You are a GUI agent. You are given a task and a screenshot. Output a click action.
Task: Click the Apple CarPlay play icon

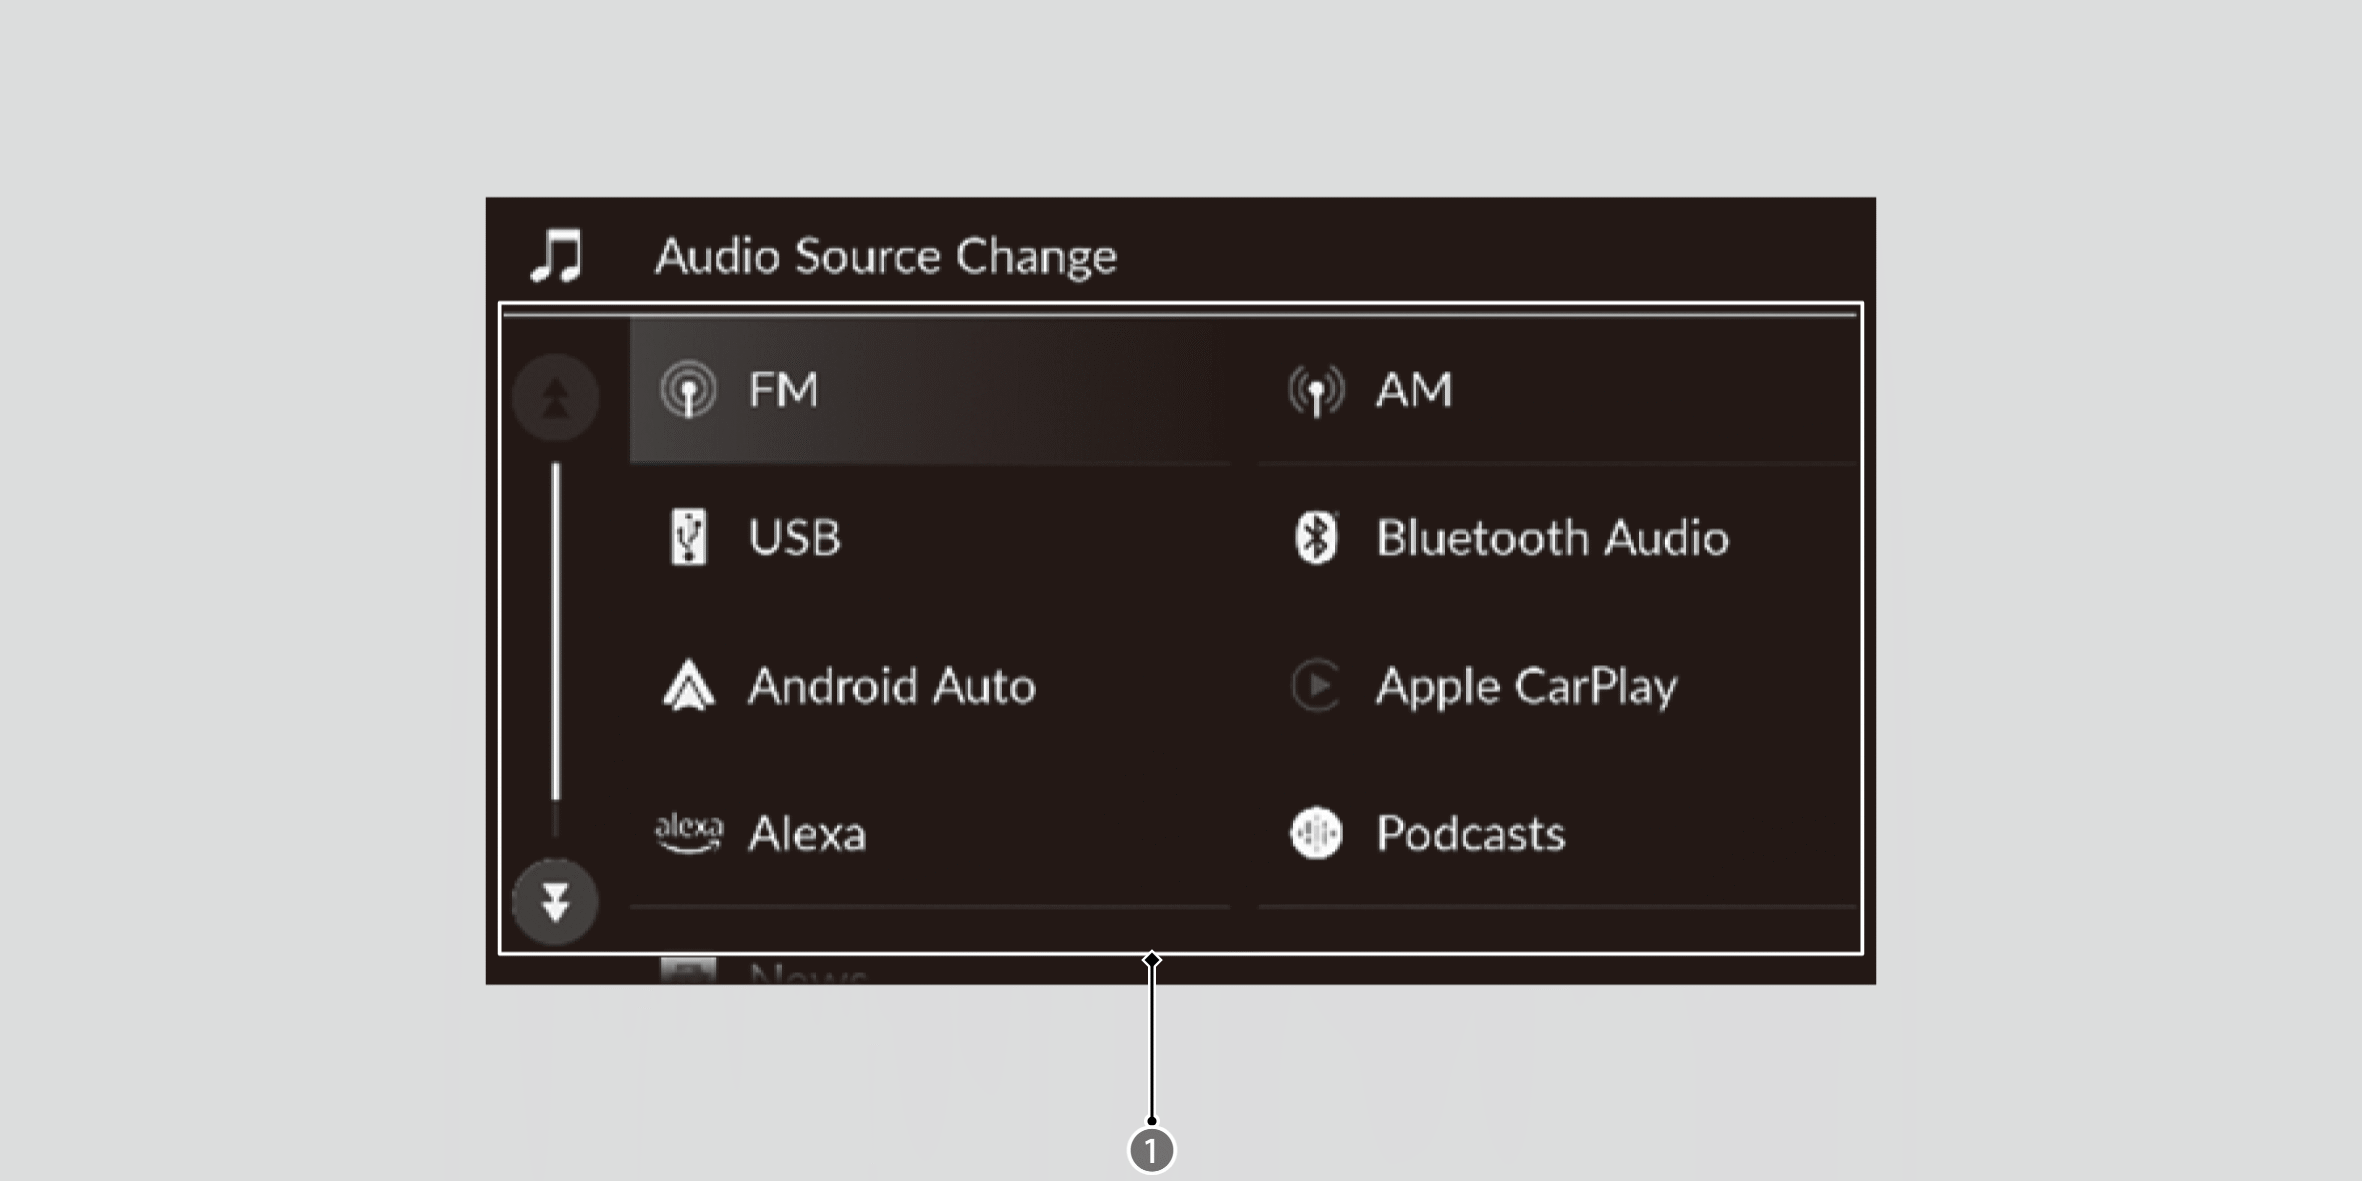point(1316,686)
